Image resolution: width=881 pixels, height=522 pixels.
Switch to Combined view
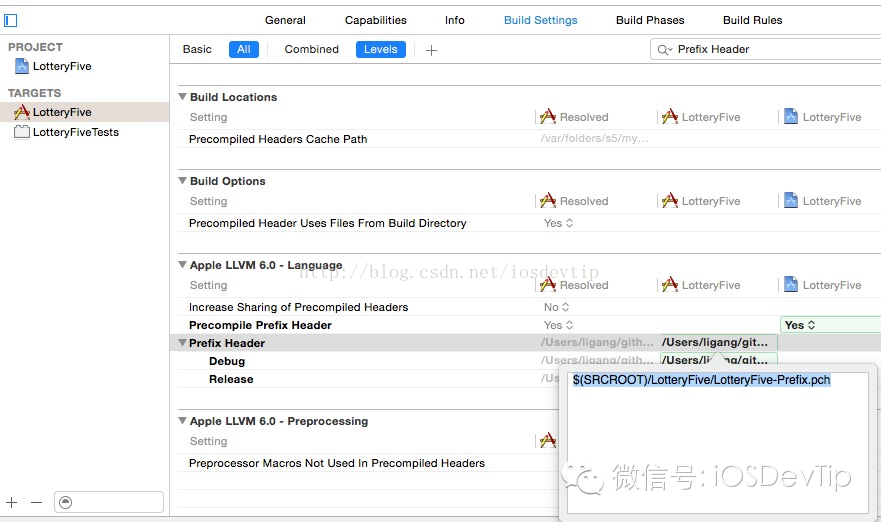pyautogui.click(x=311, y=49)
